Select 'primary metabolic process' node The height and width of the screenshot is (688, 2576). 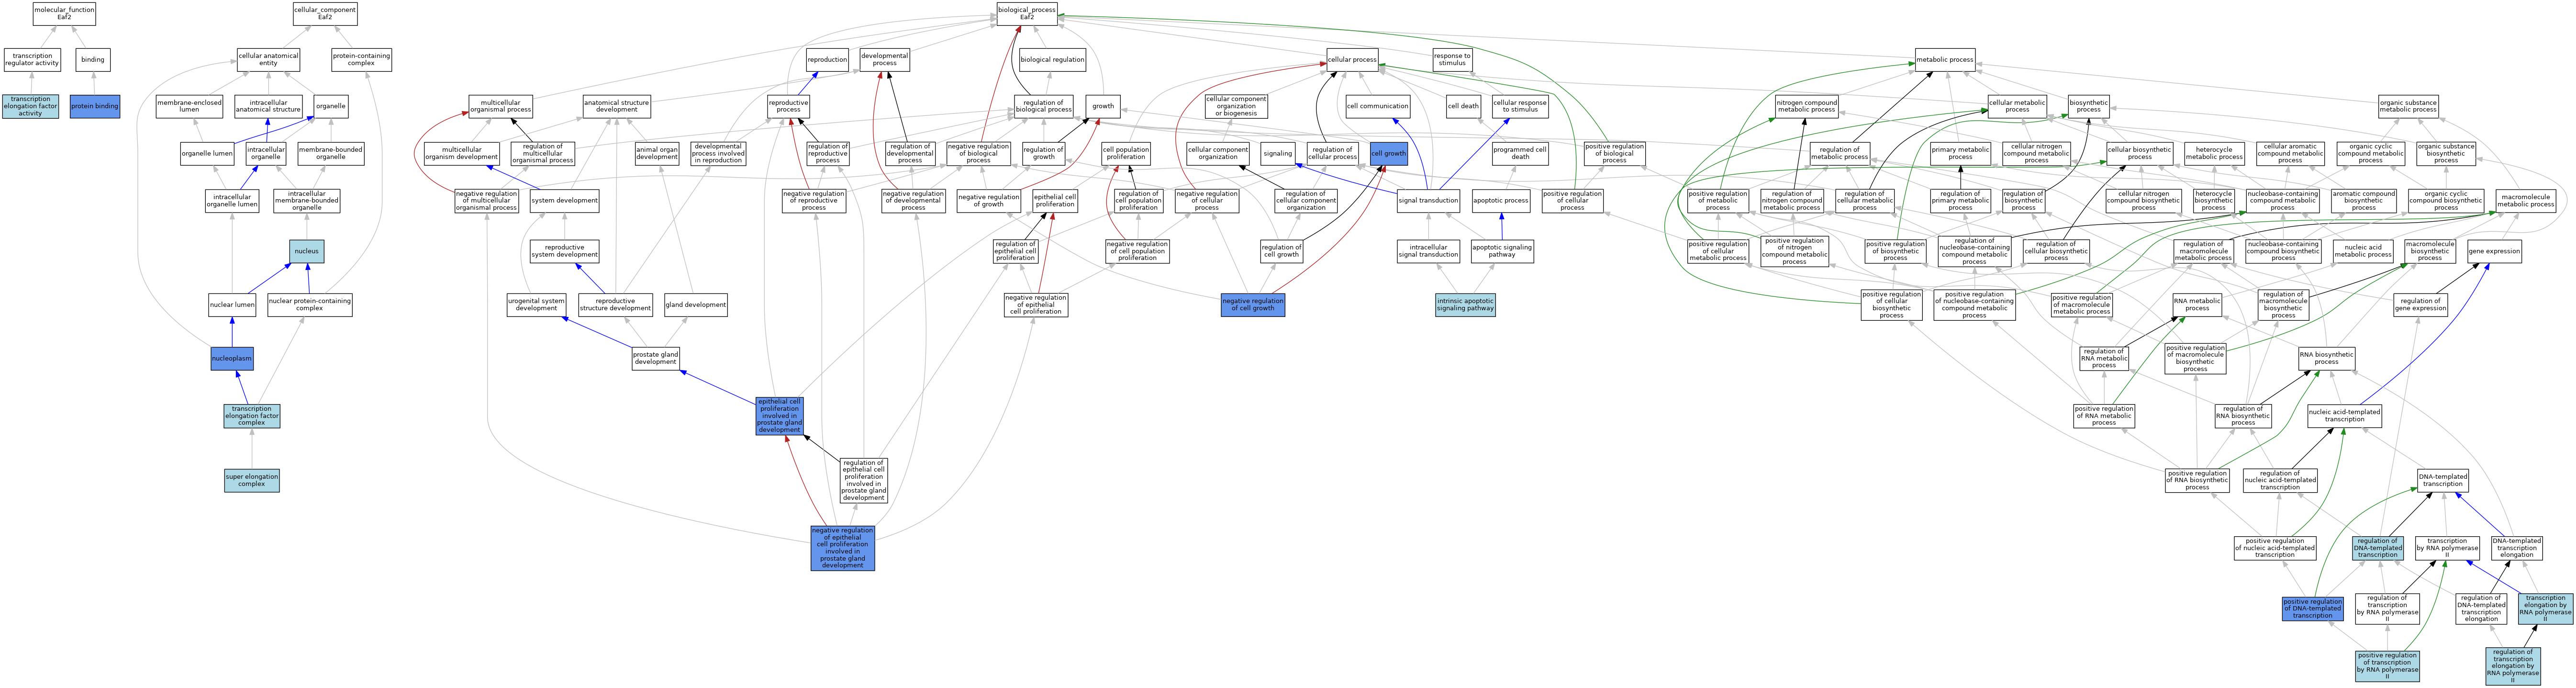(1960, 154)
